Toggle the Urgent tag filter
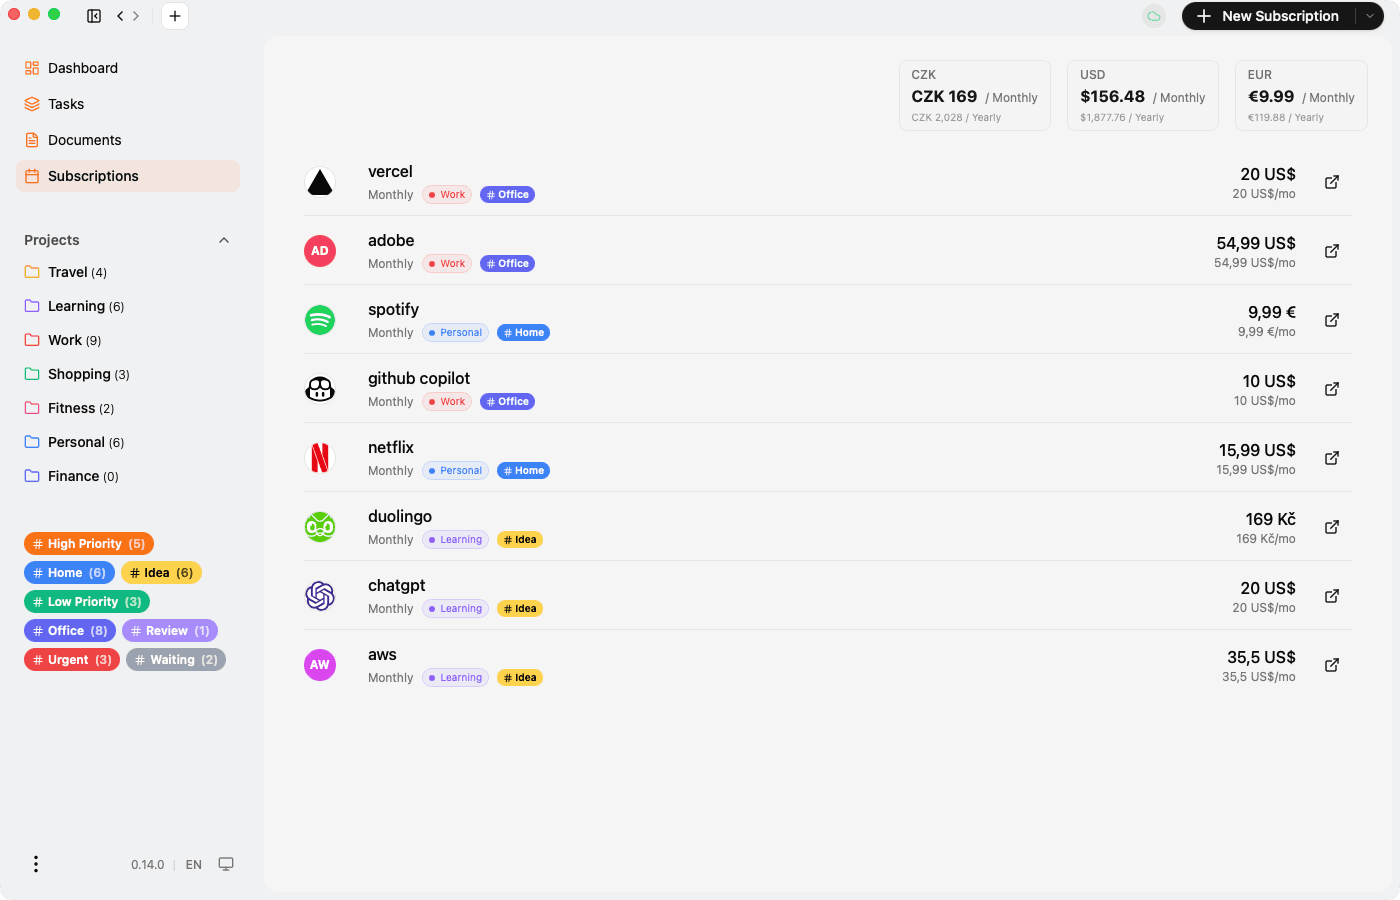This screenshot has height=900, width=1400. coord(71,659)
